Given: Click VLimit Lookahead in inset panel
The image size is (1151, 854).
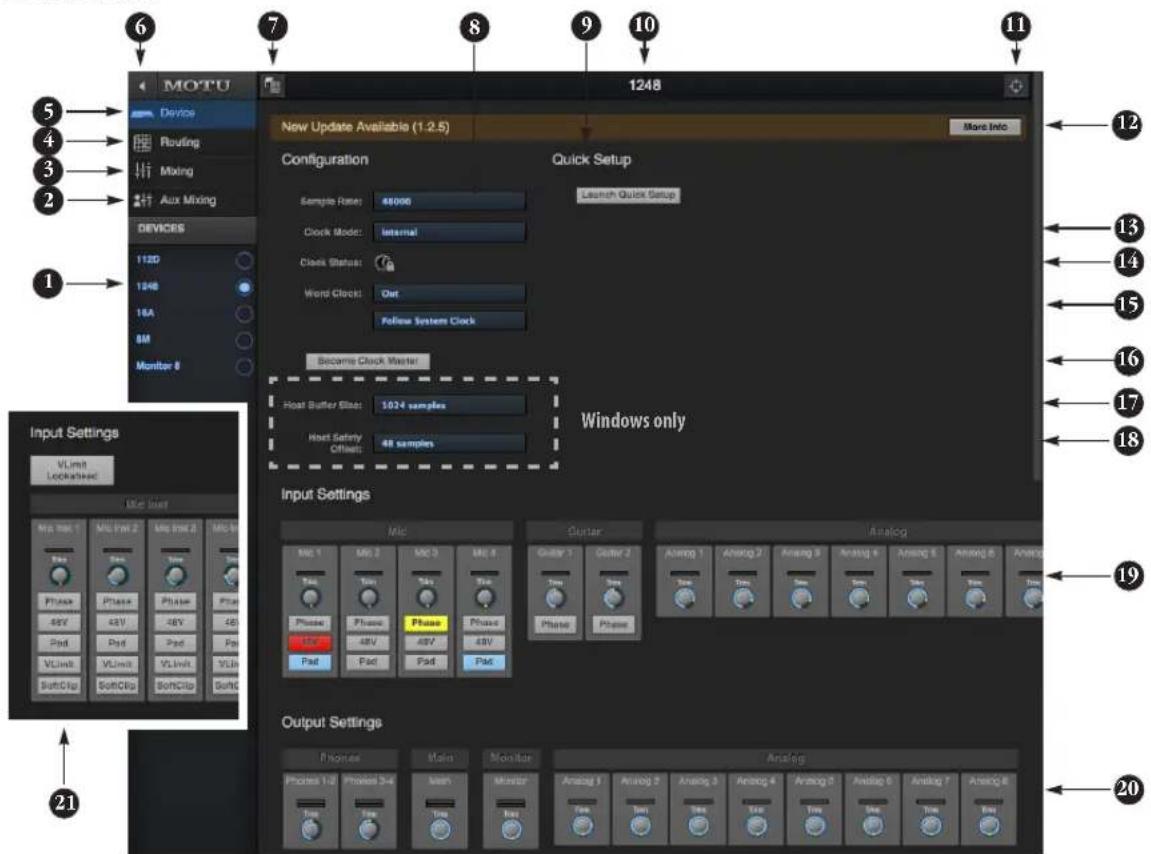Looking at the screenshot, I should [72, 470].
